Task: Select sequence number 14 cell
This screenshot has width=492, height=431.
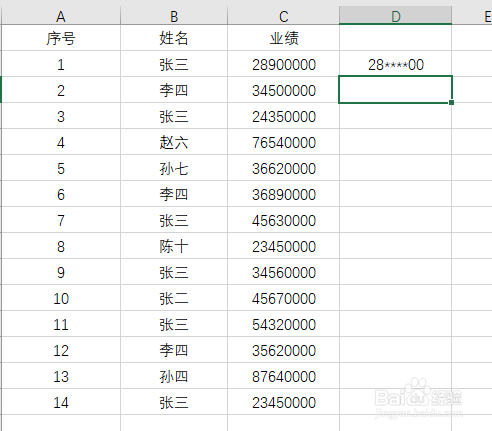Action: point(61,402)
